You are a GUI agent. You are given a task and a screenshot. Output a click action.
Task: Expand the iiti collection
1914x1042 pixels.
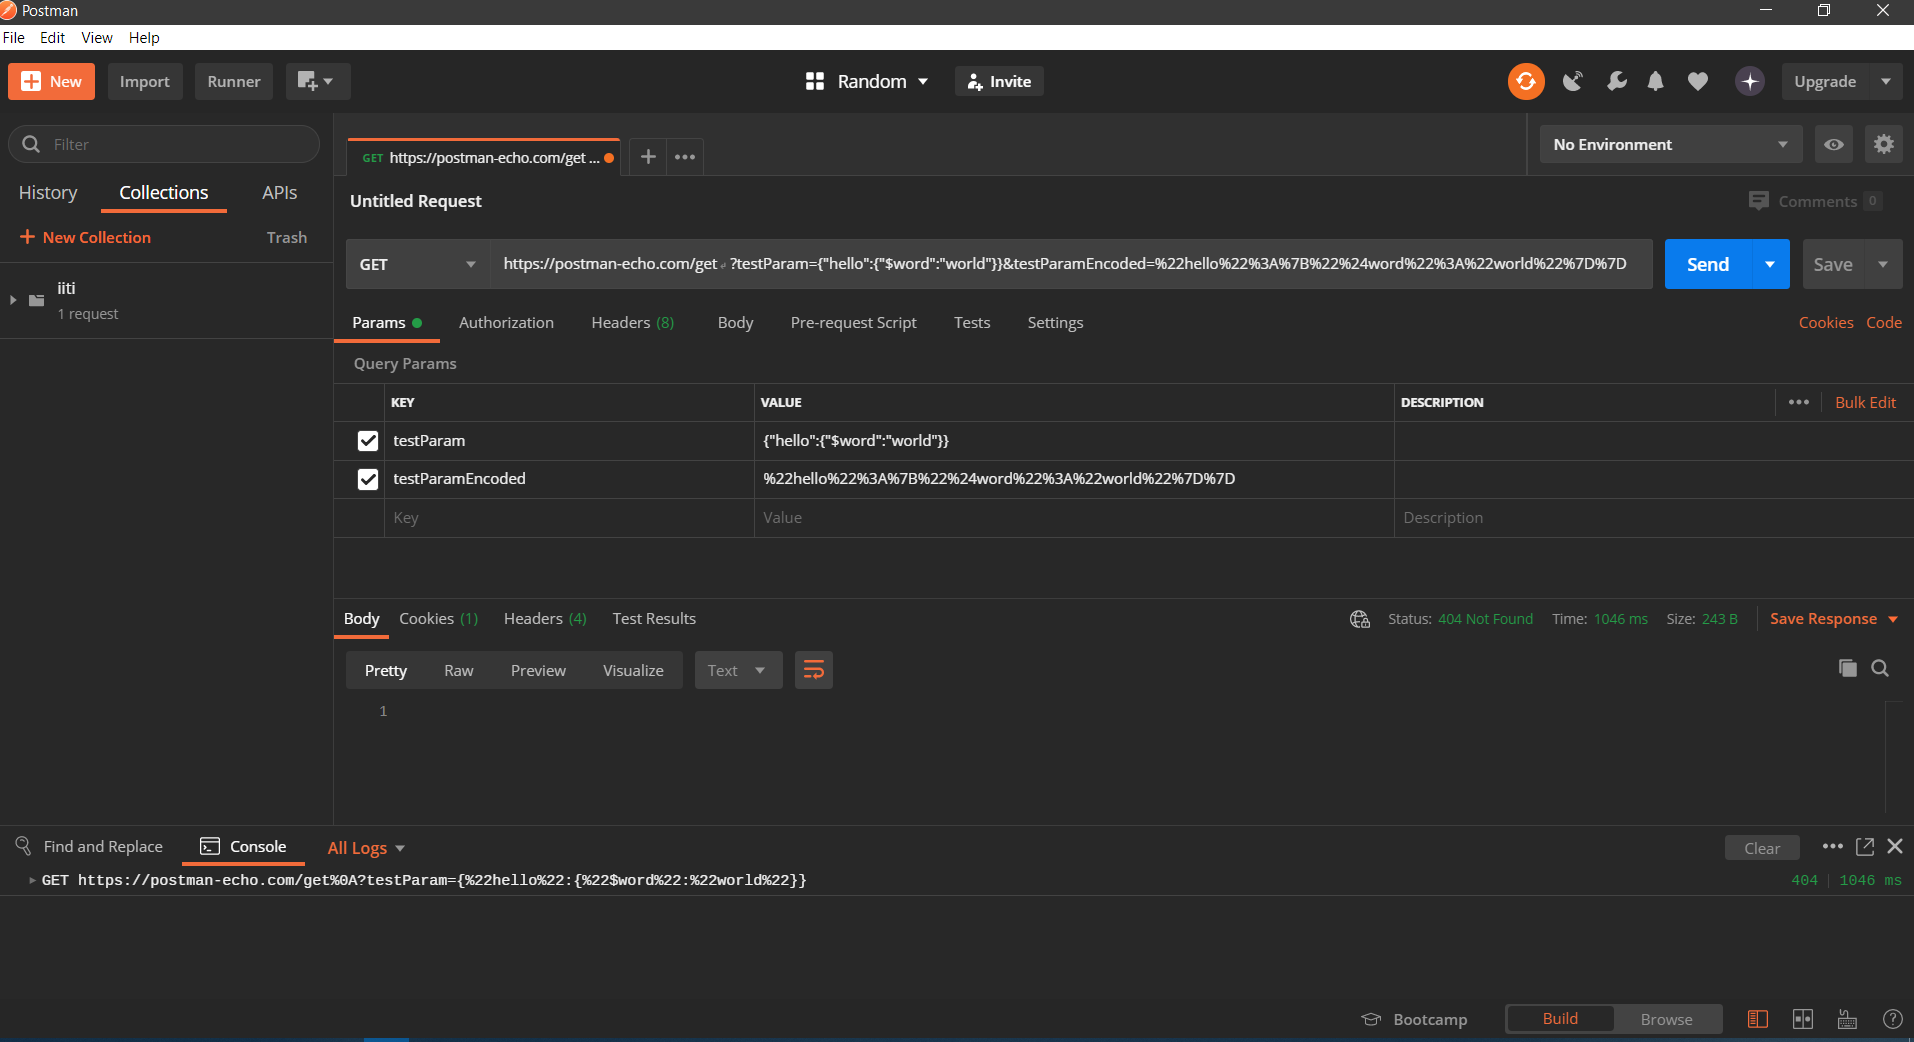(x=13, y=300)
